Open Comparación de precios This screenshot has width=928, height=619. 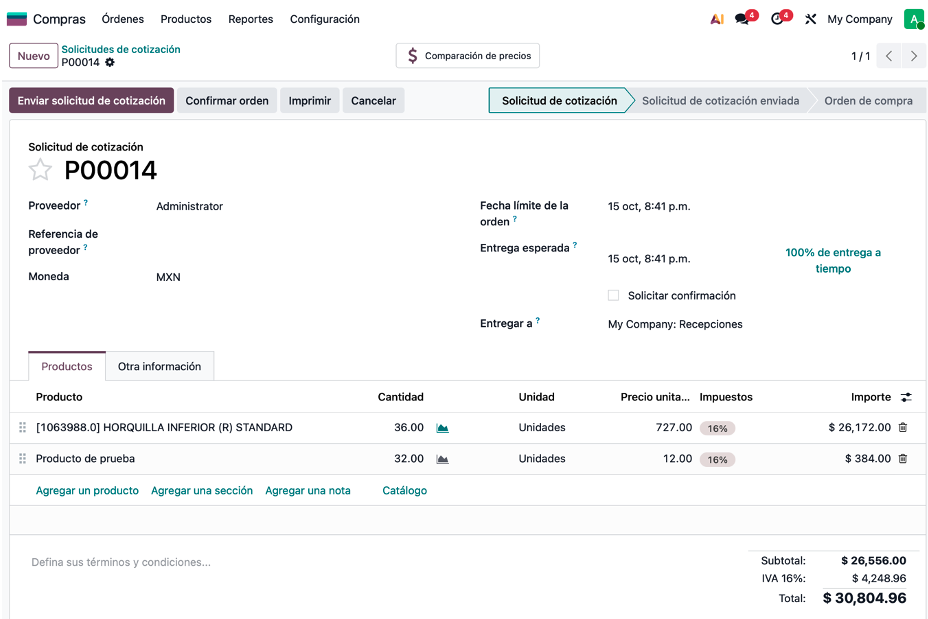468,56
